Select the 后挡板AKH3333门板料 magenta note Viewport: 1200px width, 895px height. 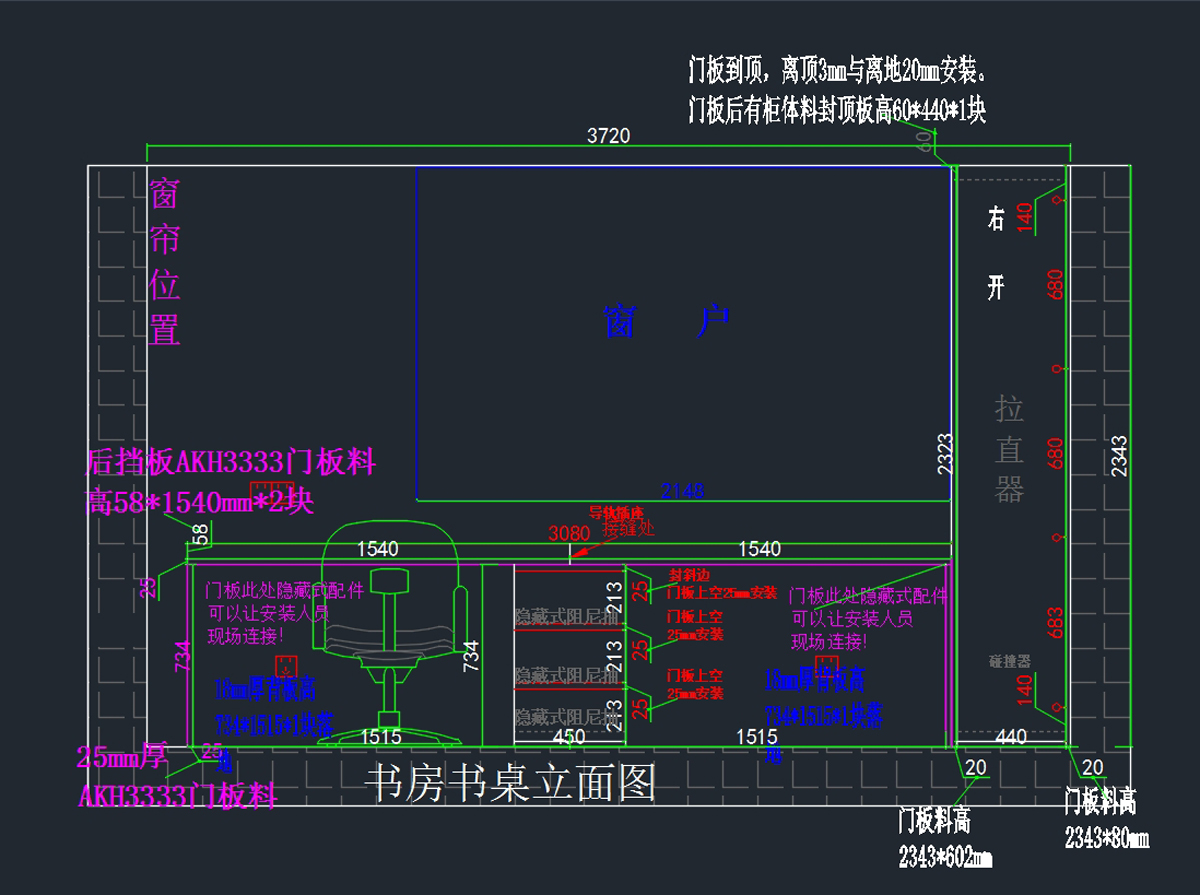[231, 462]
